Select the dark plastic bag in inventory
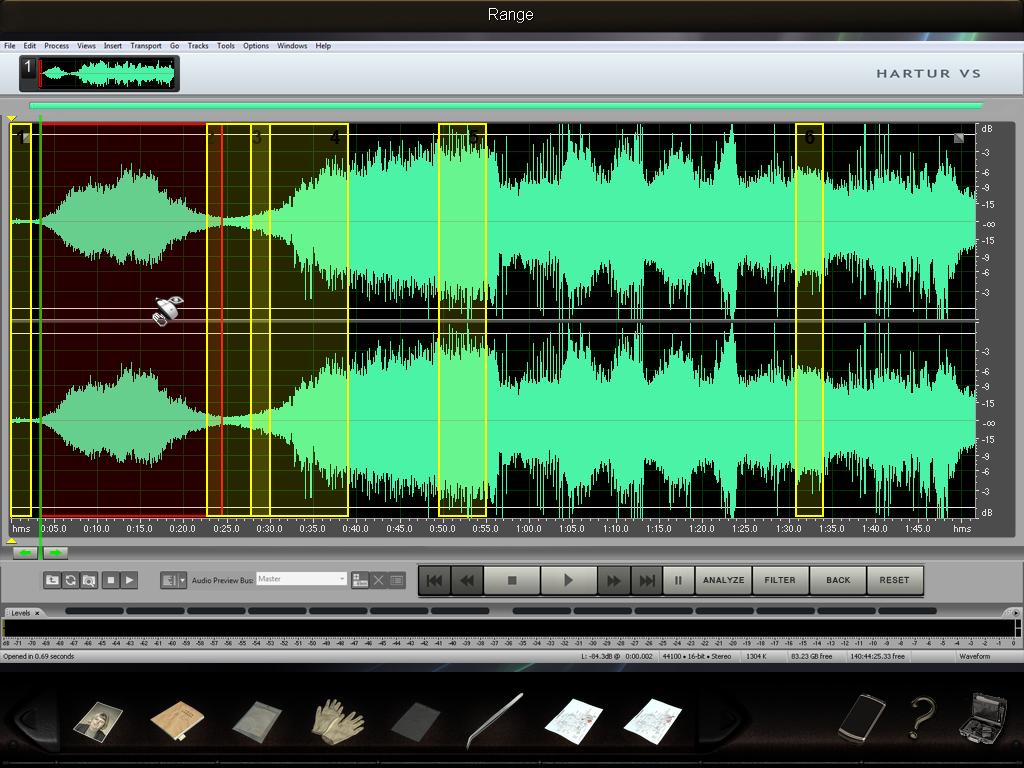Viewport: 1024px width, 768px height. point(416,722)
